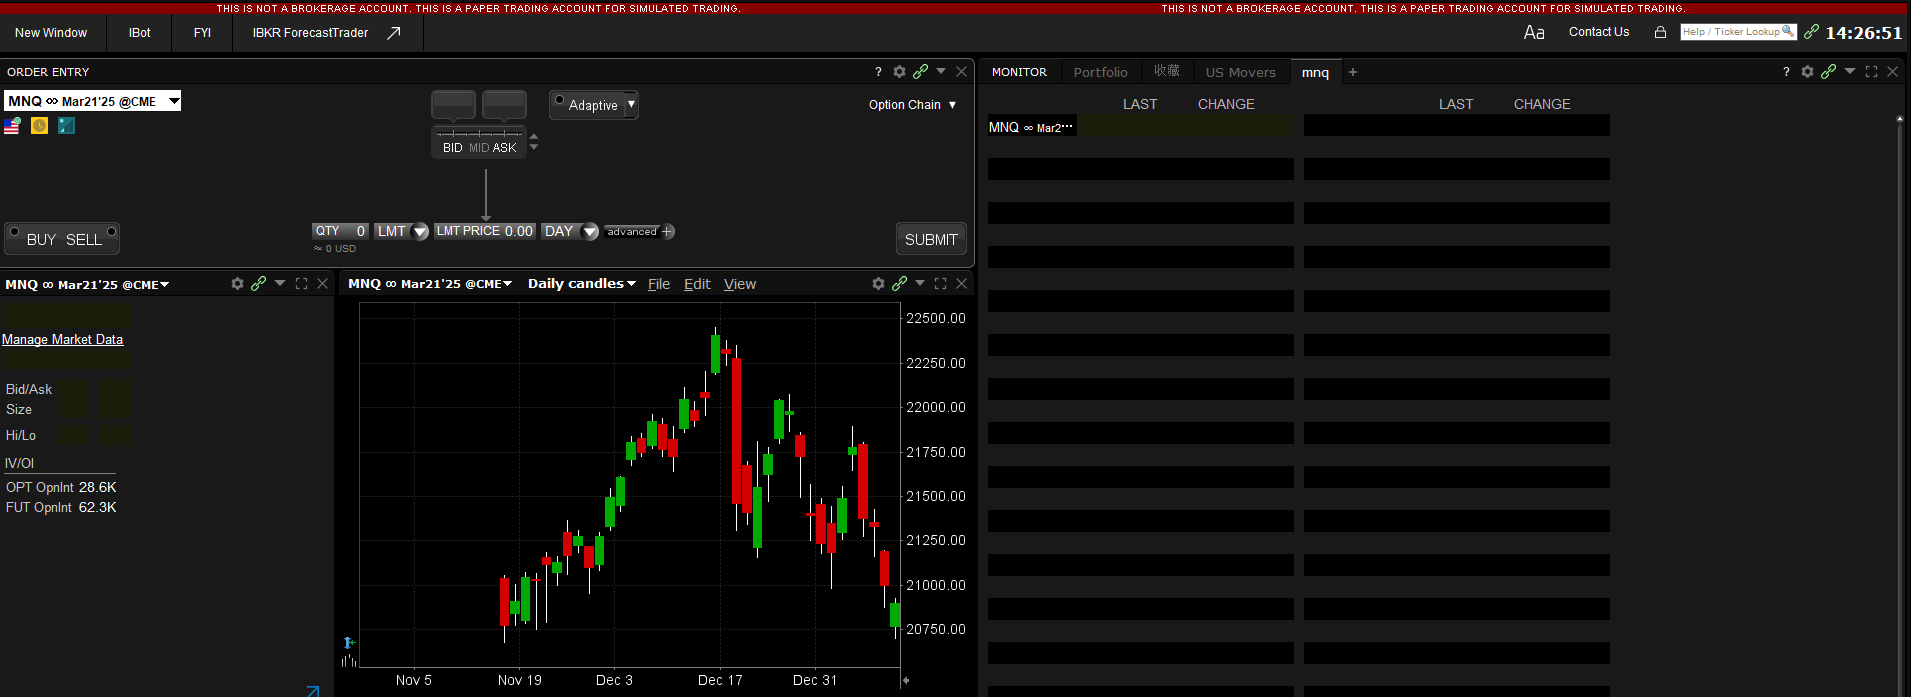This screenshot has height=697, width=1911.
Task: Click the quote panel green link icon
Action: click(x=258, y=284)
